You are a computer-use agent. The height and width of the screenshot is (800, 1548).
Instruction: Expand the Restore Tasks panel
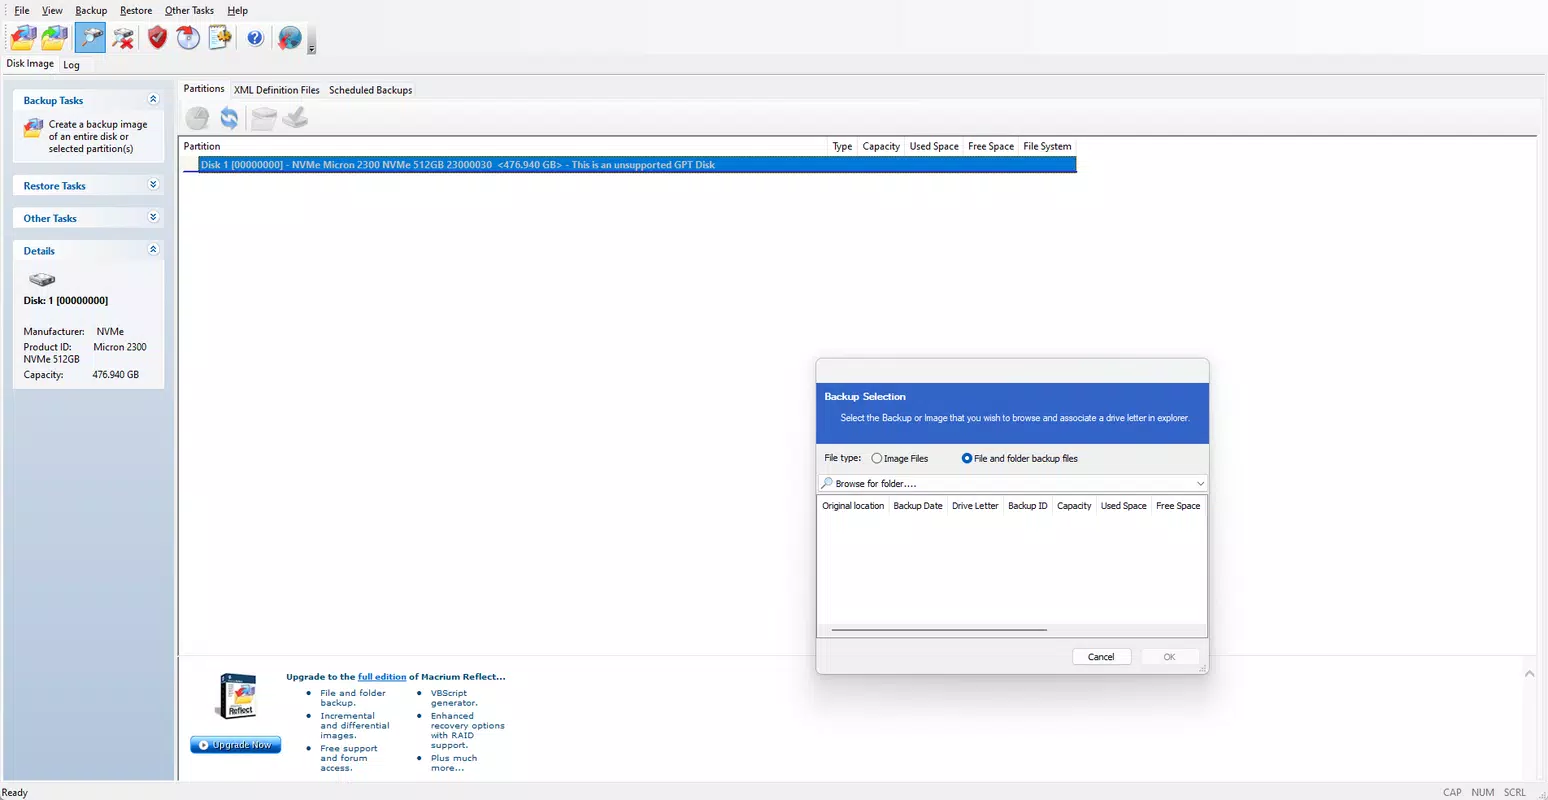153,185
